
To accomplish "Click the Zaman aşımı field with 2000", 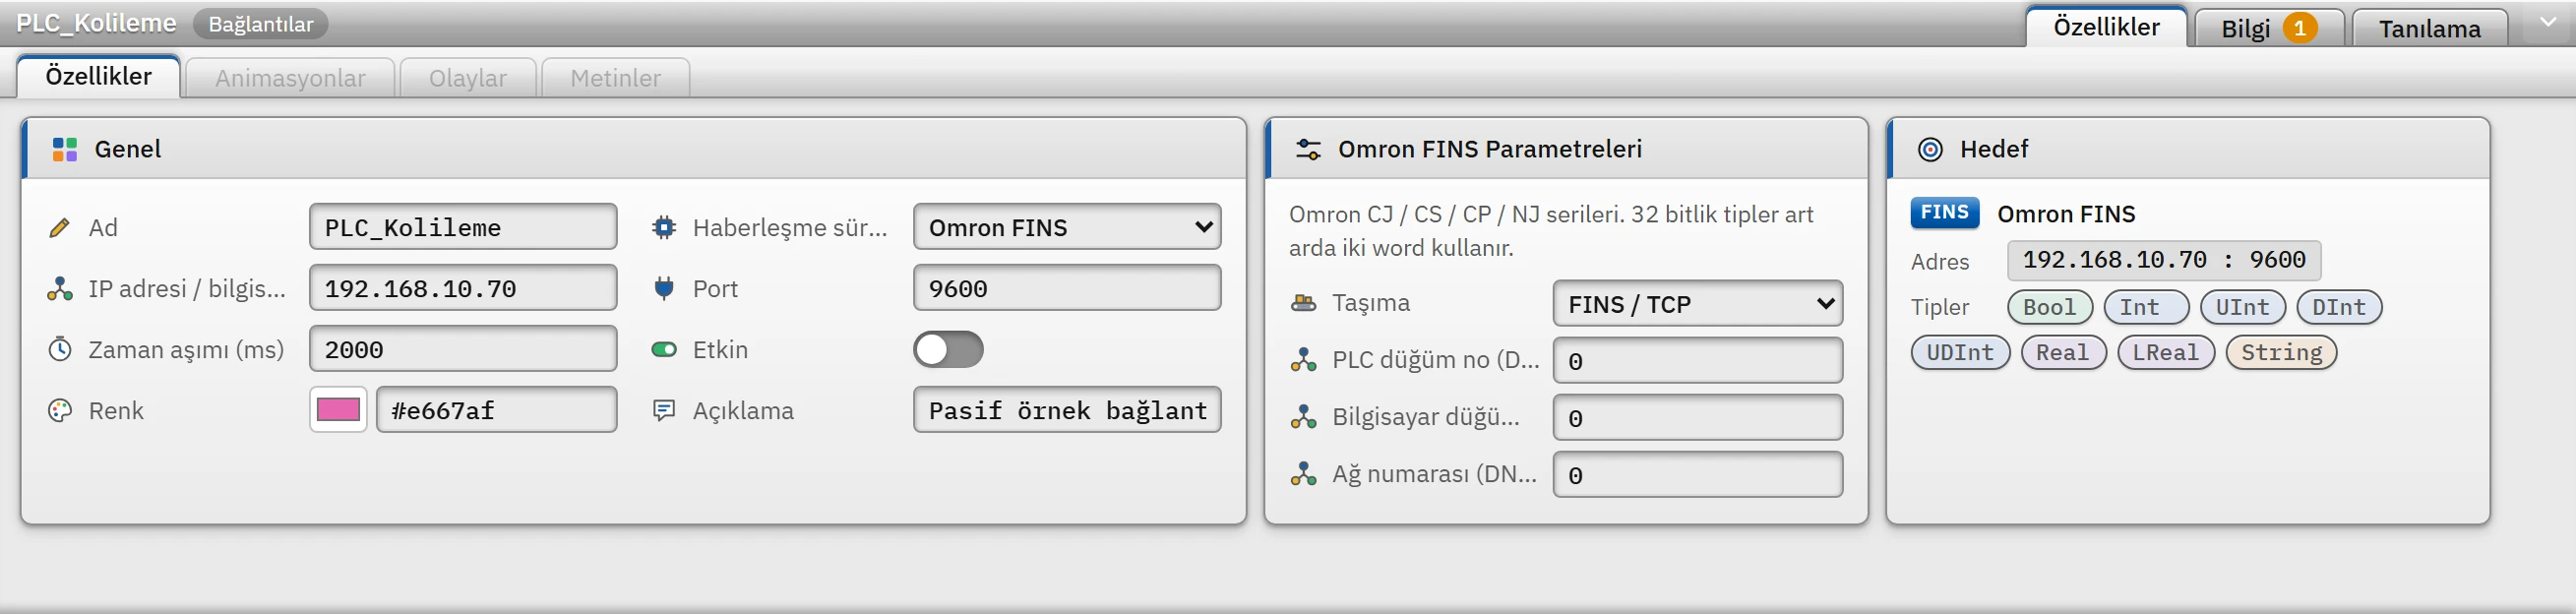I will 463,350.
